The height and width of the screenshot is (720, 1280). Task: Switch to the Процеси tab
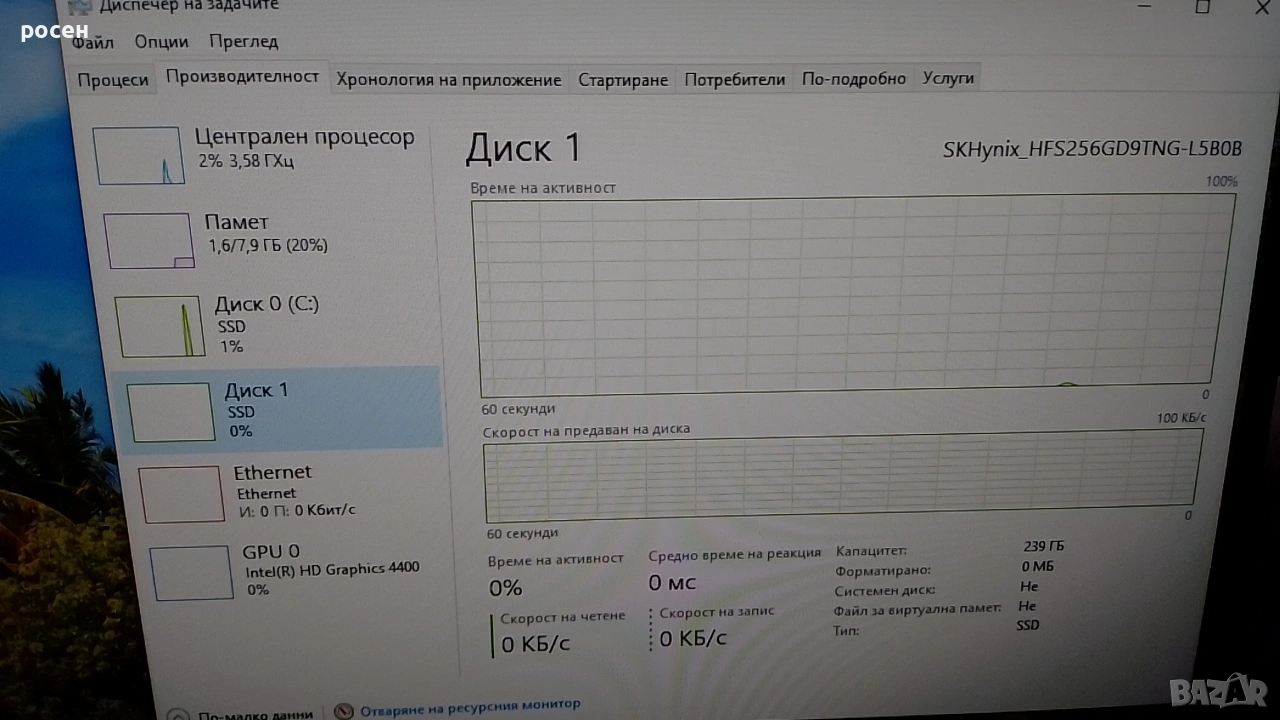click(x=113, y=80)
